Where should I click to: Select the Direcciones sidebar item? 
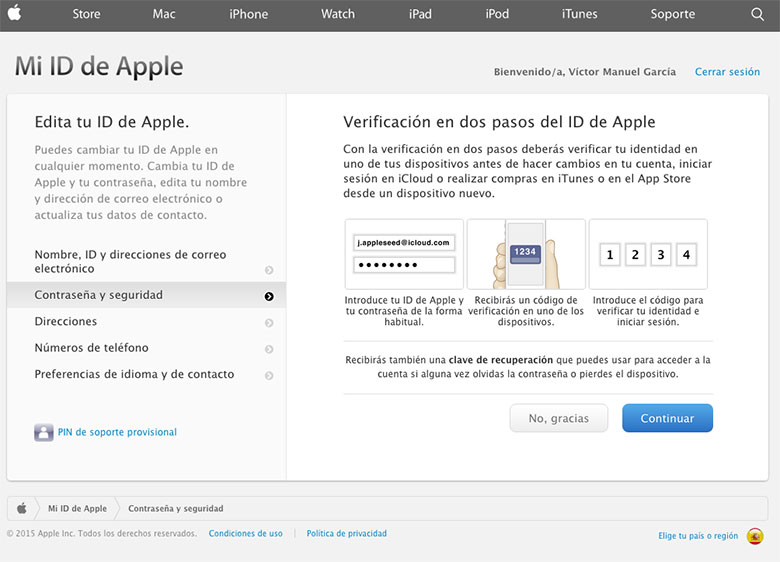pos(146,321)
